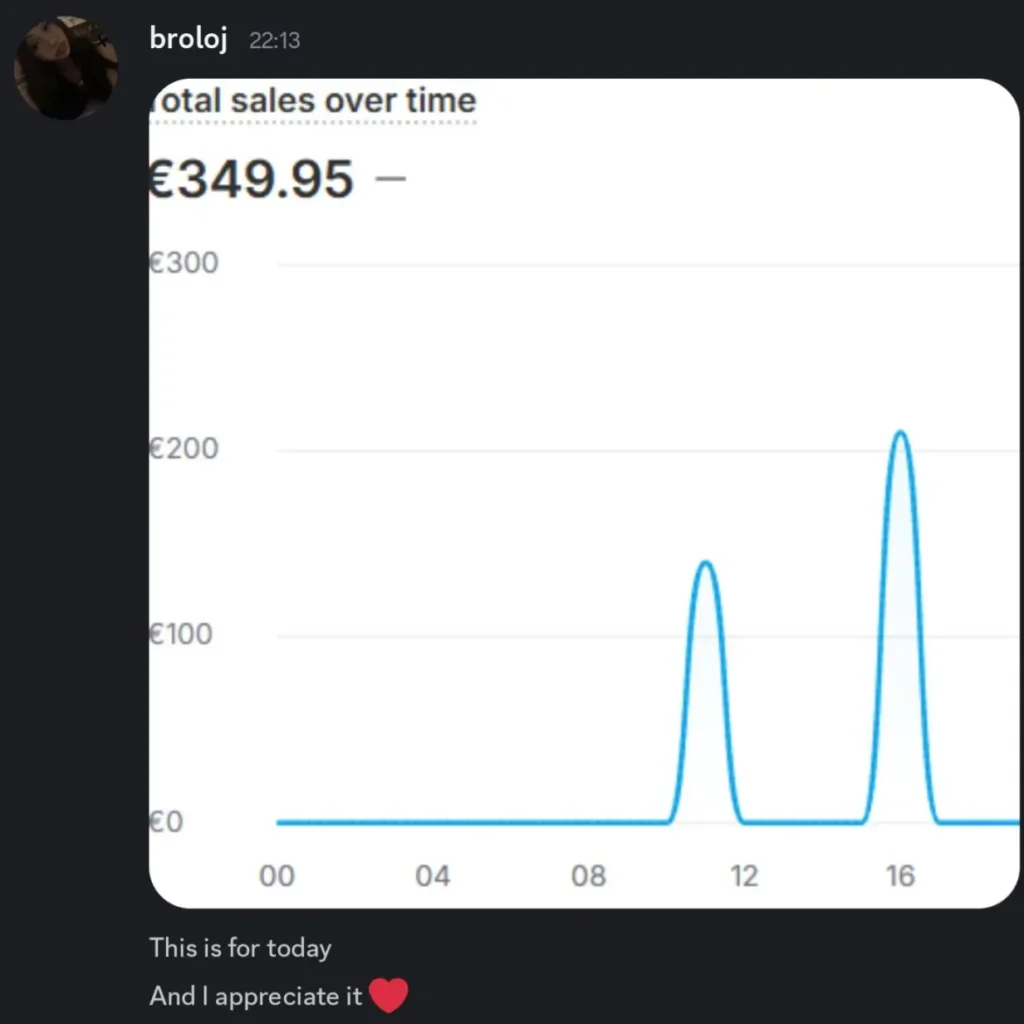Click the username broloj
This screenshot has height=1024, width=1024.
tap(188, 39)
